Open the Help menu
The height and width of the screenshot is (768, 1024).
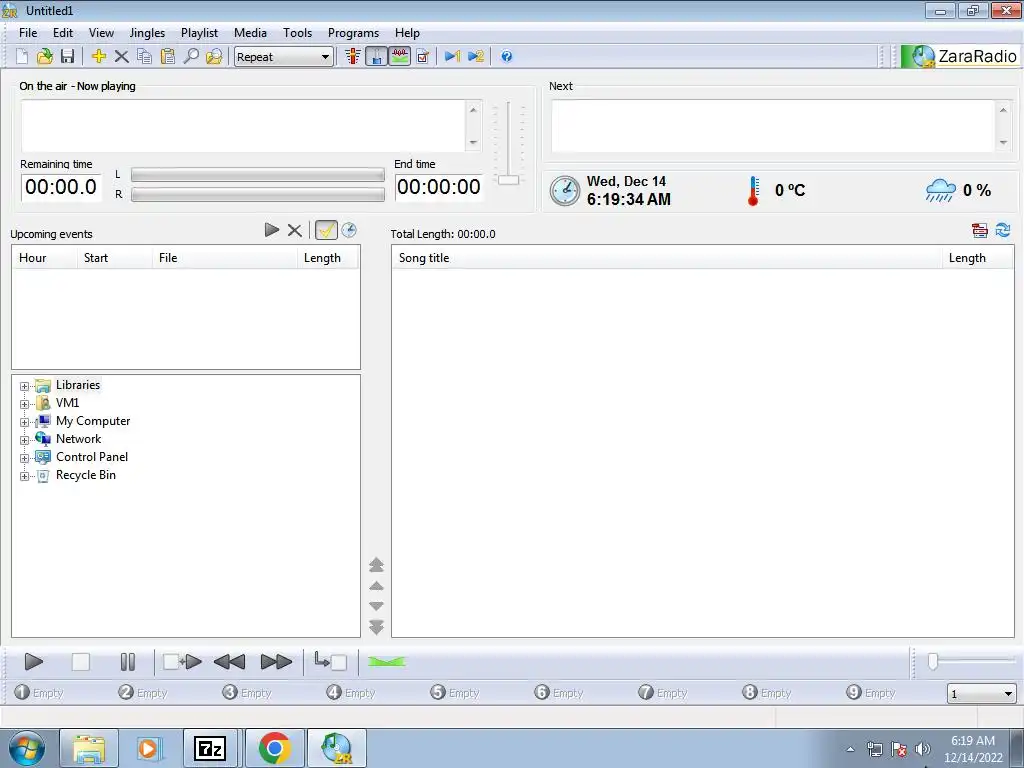point(407,33)
